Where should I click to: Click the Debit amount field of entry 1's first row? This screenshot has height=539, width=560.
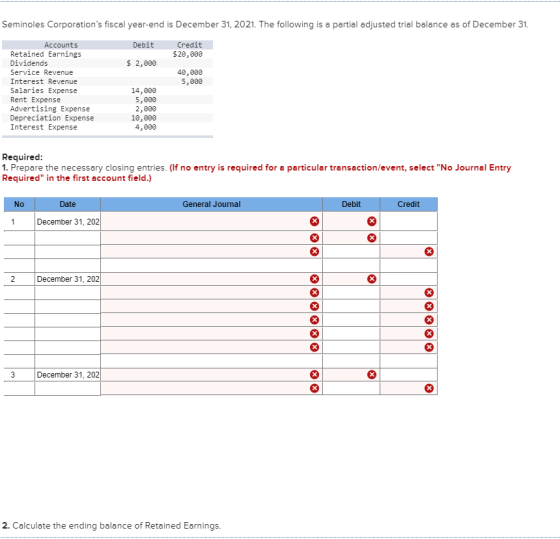(x=351, y=221)
